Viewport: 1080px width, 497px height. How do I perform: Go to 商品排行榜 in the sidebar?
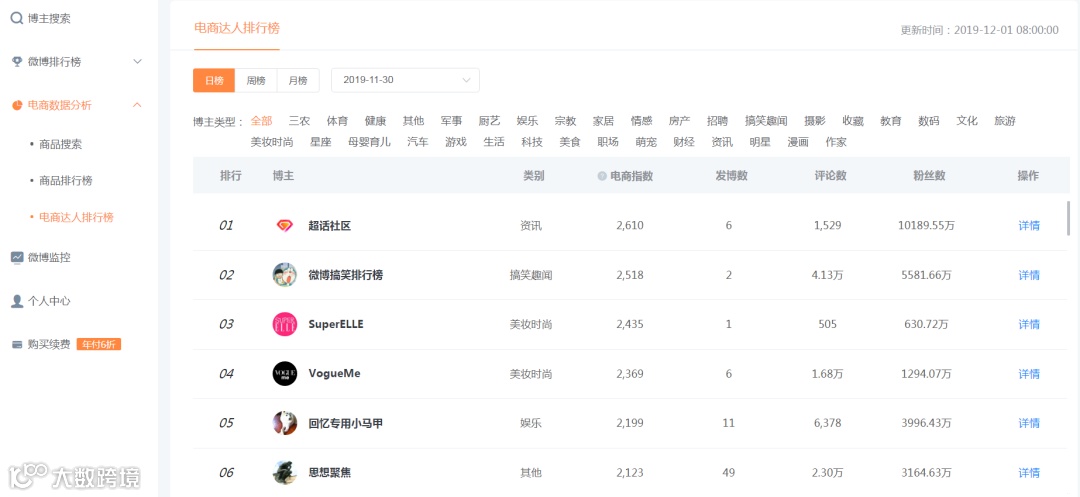(66, 181)
